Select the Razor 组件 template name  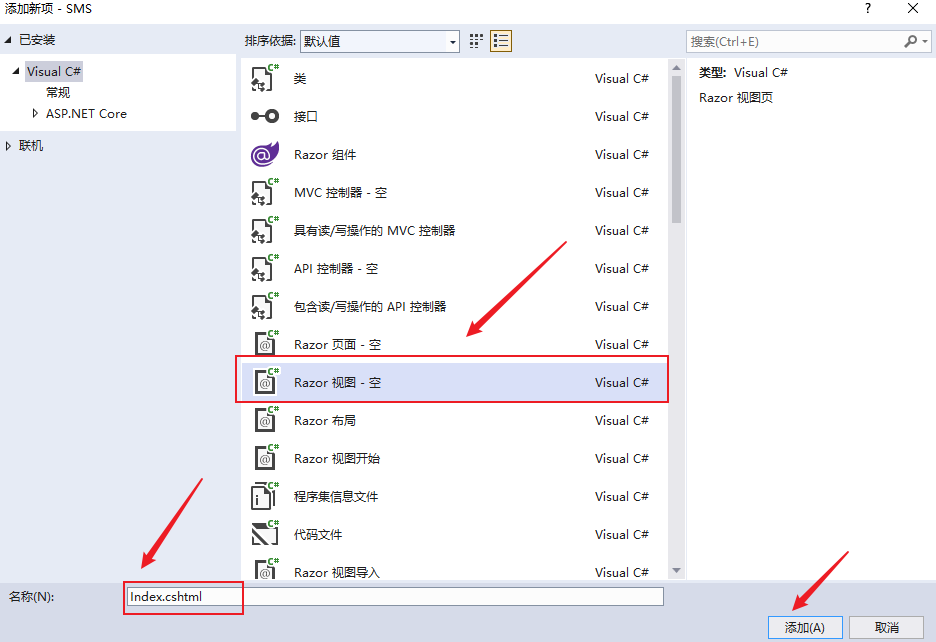pyautogui.click(x=325, y=155)
